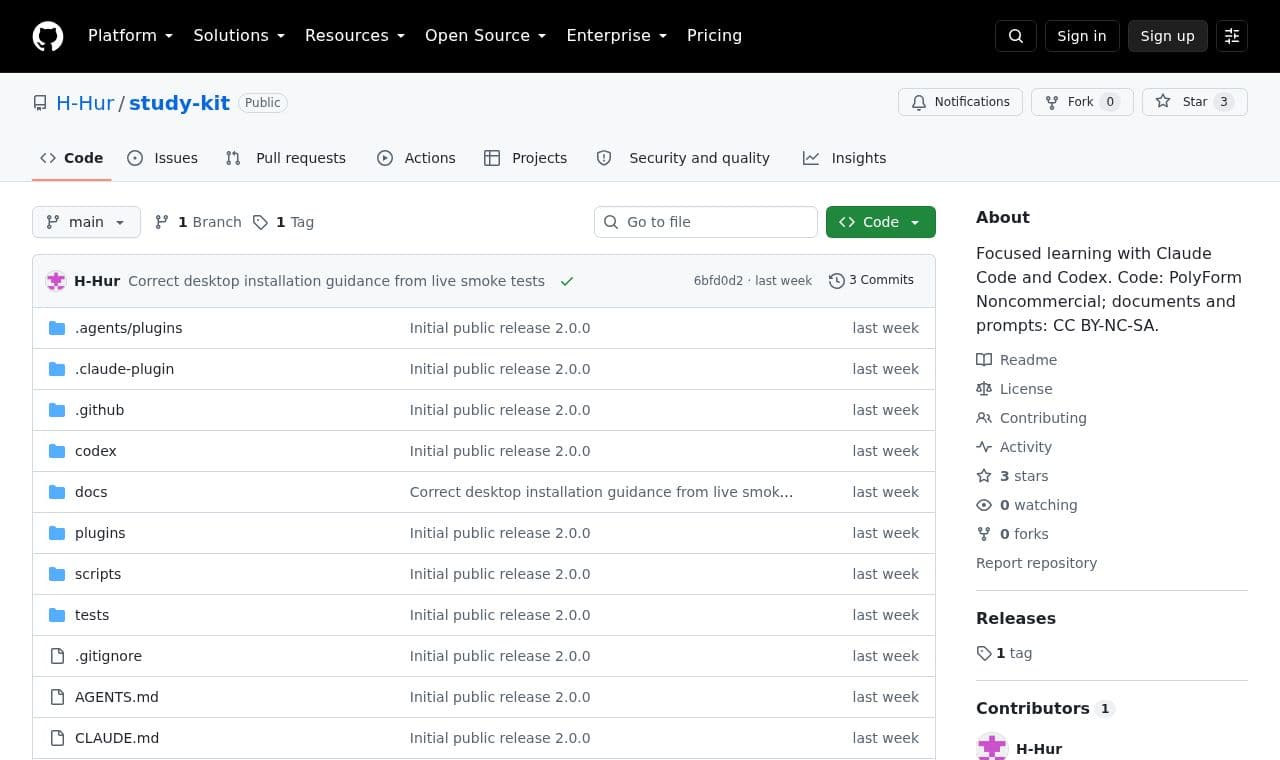Click tag icon beside 1 tag in Releases
Screen dimensions: 1280x760
click(984, 653)
